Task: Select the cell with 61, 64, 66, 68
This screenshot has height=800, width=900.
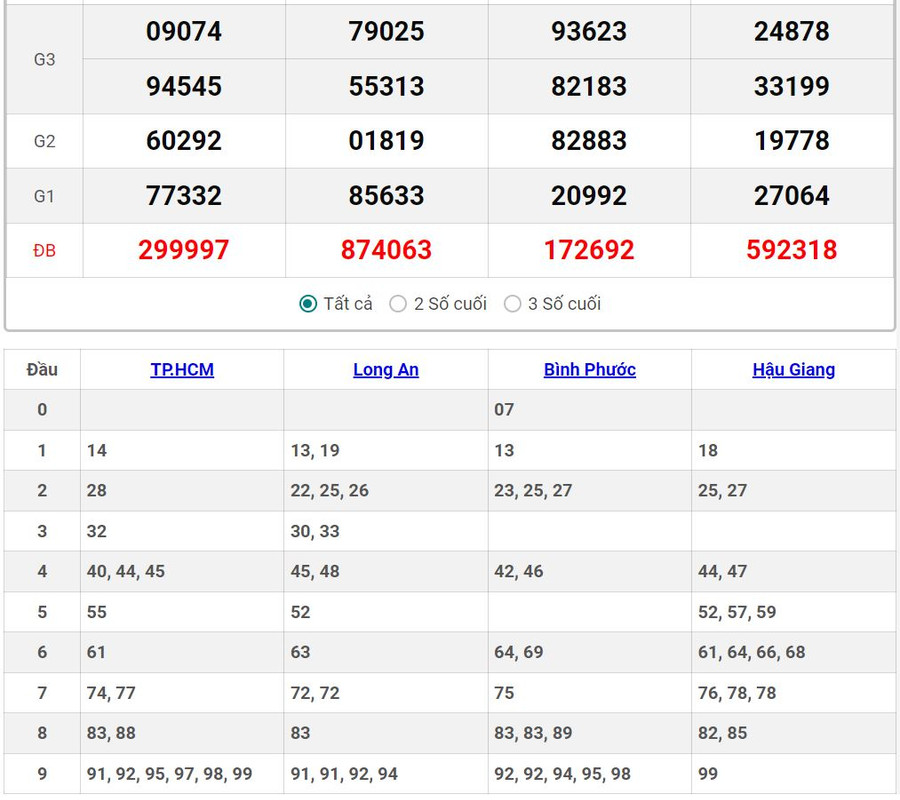Action: pos(751,652)
